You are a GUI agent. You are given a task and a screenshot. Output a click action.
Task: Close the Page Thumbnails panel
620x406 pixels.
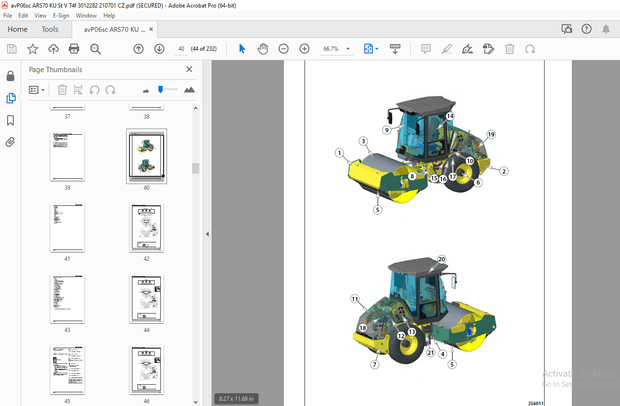[189, 69]
